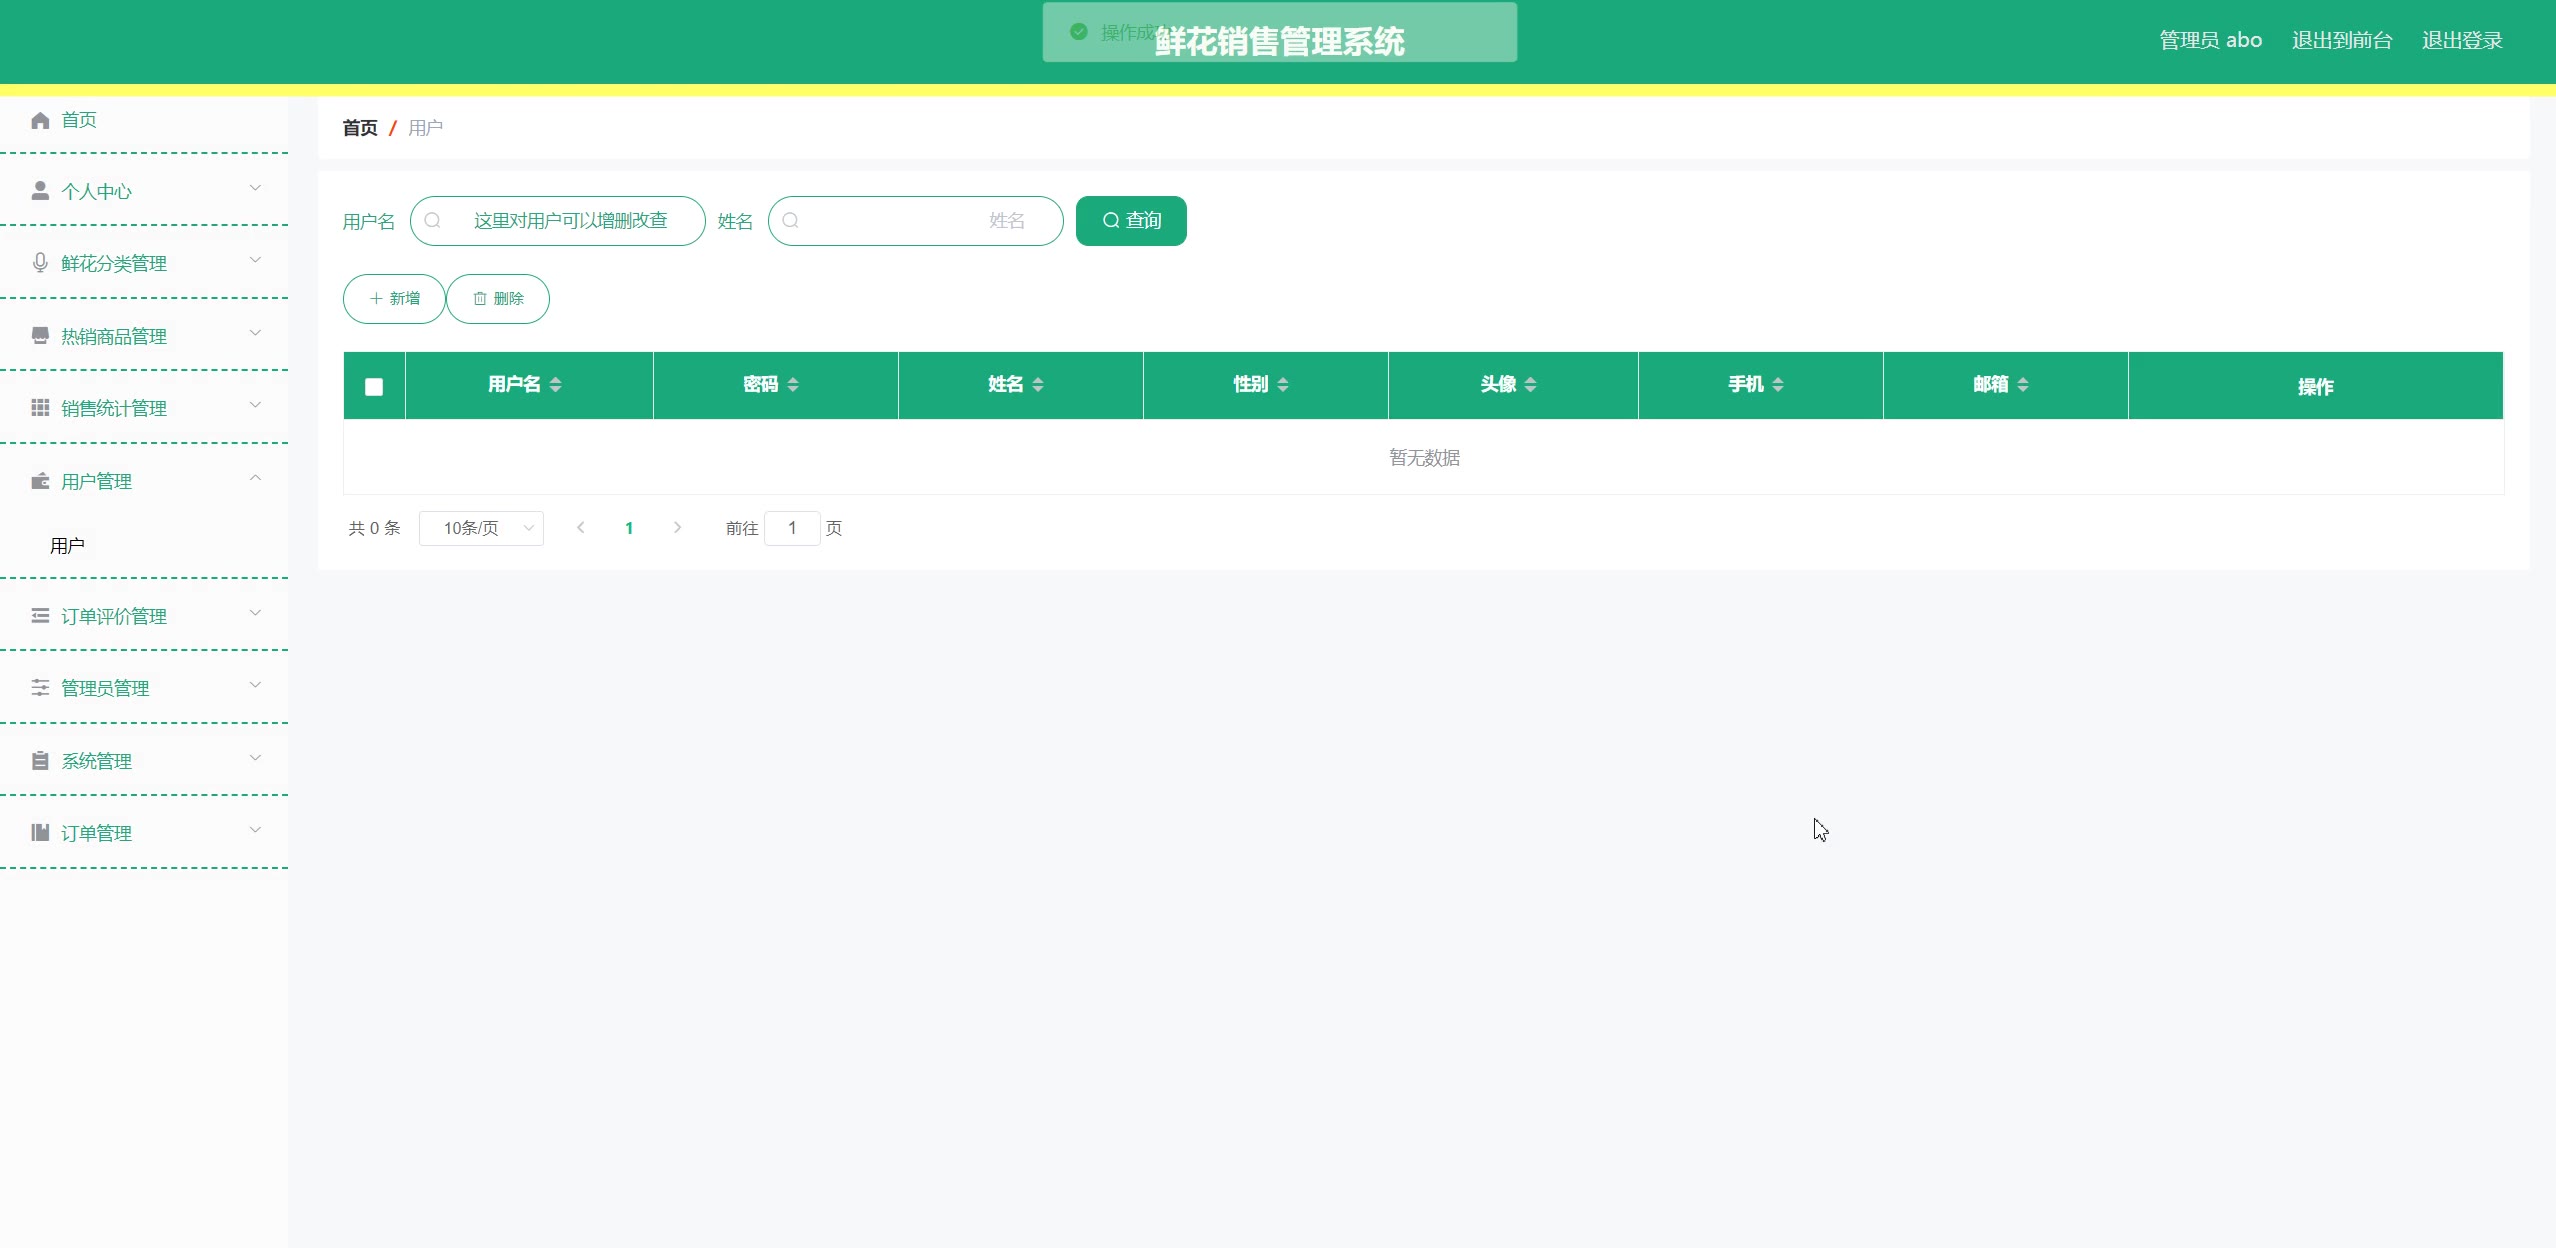Click the clipboard icon beside 系统管理
This screenshot has height=1248, width=2556.
pyautogui.click(x=40, y=761)
